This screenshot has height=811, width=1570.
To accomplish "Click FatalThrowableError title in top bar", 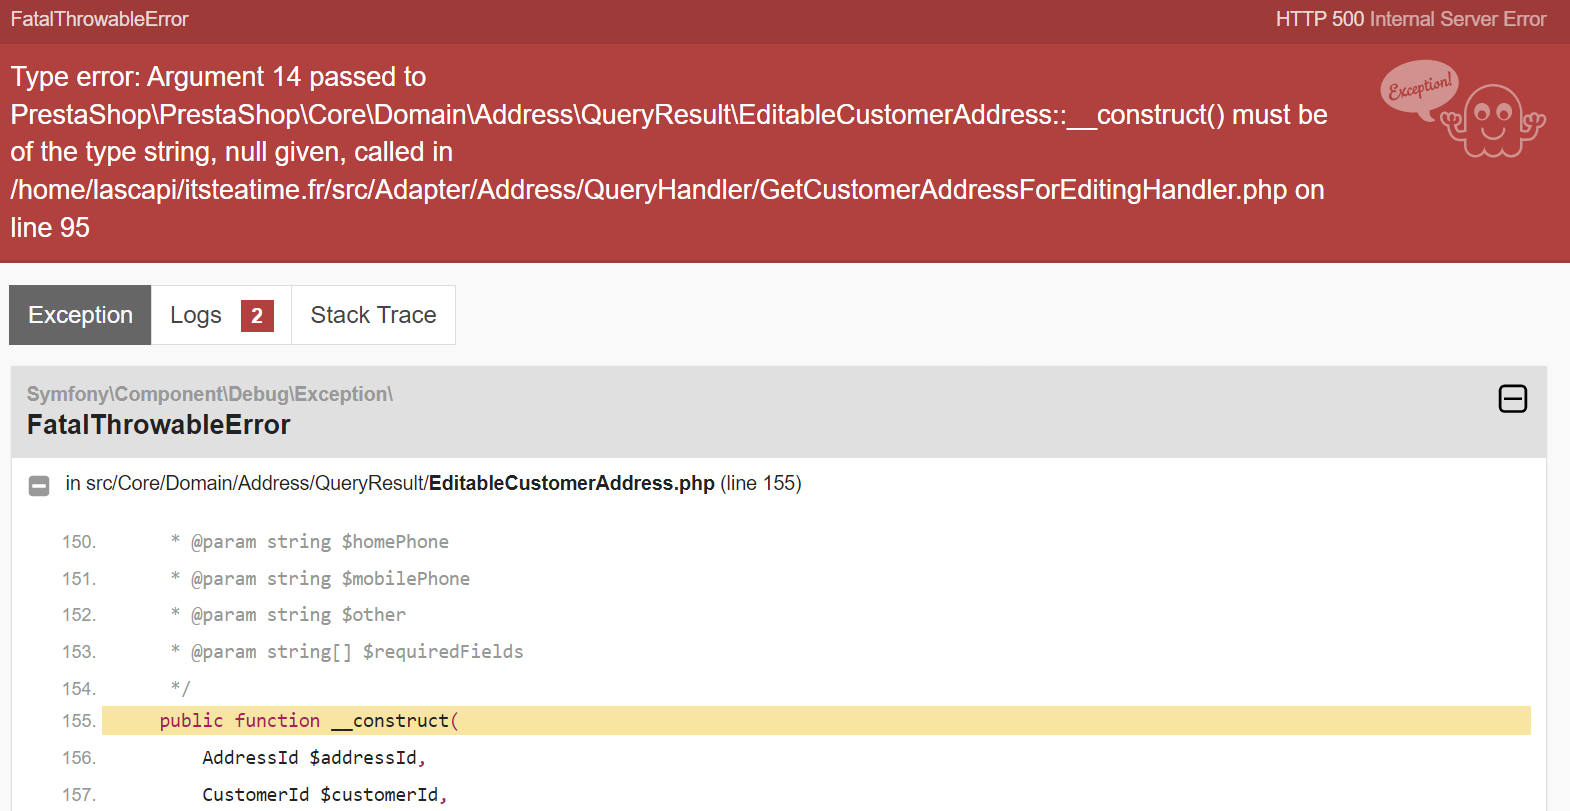I will pos(99,19).
